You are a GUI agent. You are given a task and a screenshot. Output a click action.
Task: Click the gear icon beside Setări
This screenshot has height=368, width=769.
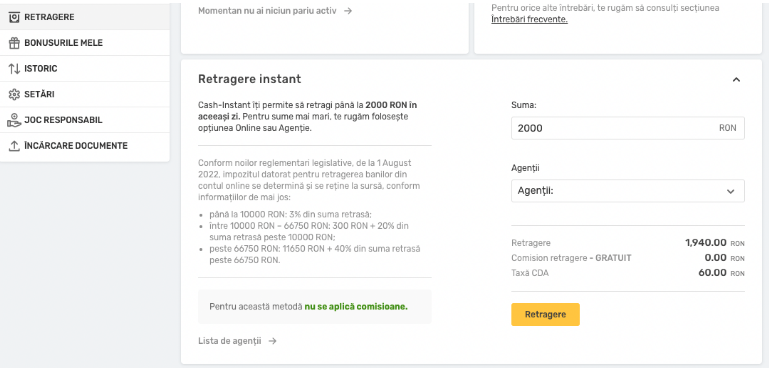14,94
